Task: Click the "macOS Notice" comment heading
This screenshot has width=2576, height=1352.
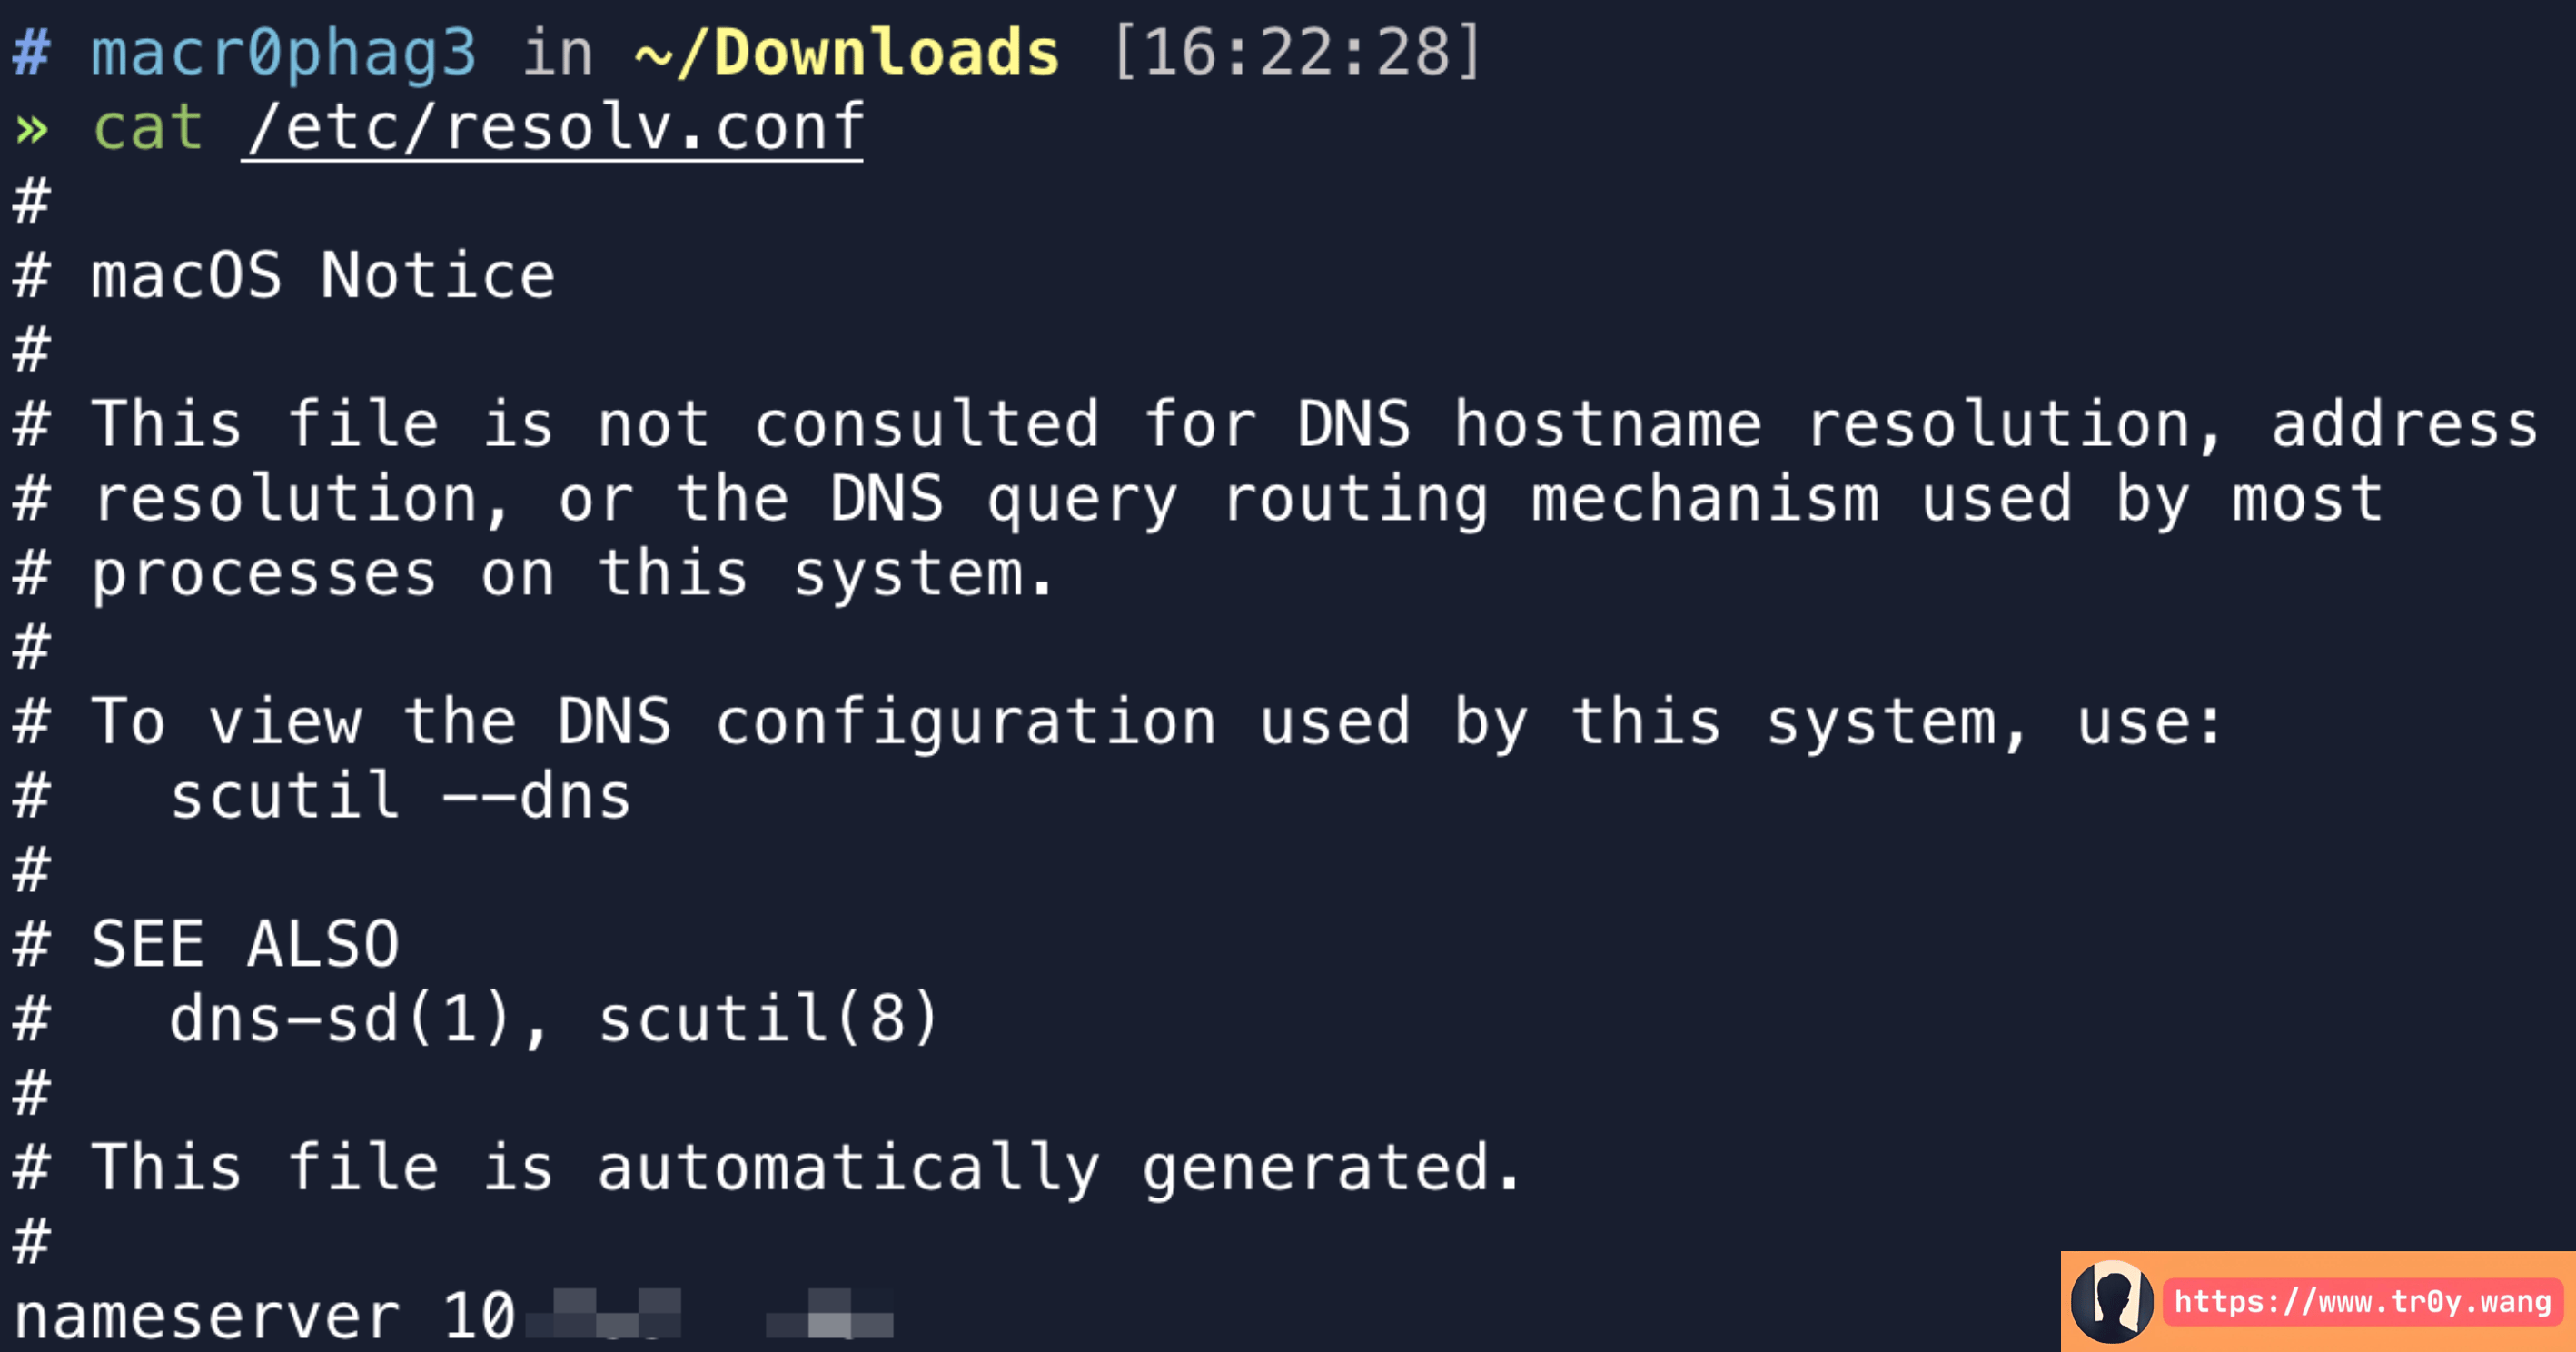Action: point(322,276)
